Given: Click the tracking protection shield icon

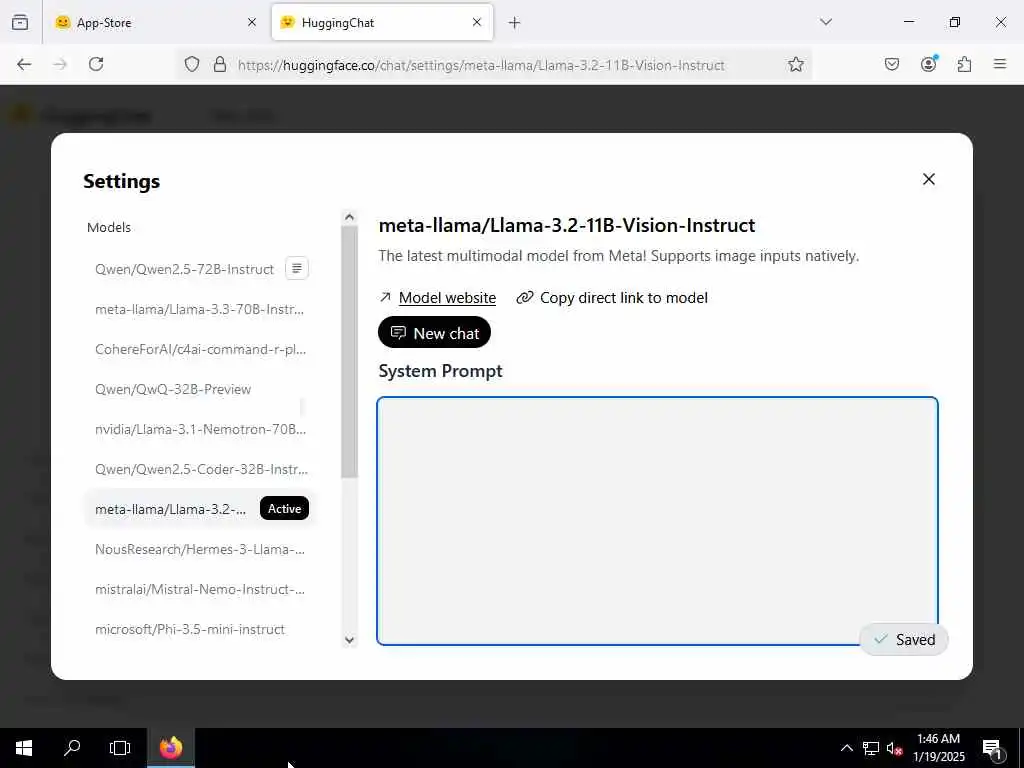Looking at the screenshot, I should [191, 64].
